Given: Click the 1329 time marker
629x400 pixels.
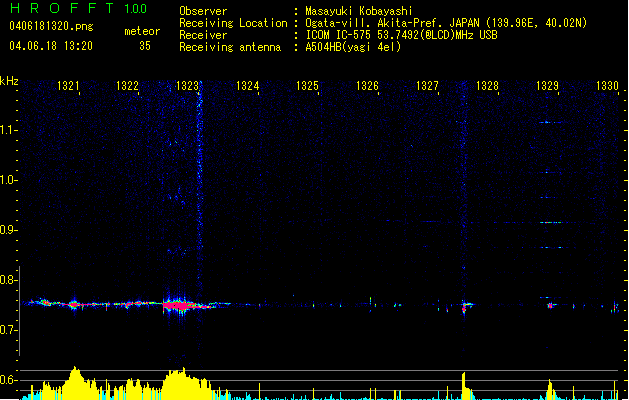Looking at the screenshot, I should (548, 86).
